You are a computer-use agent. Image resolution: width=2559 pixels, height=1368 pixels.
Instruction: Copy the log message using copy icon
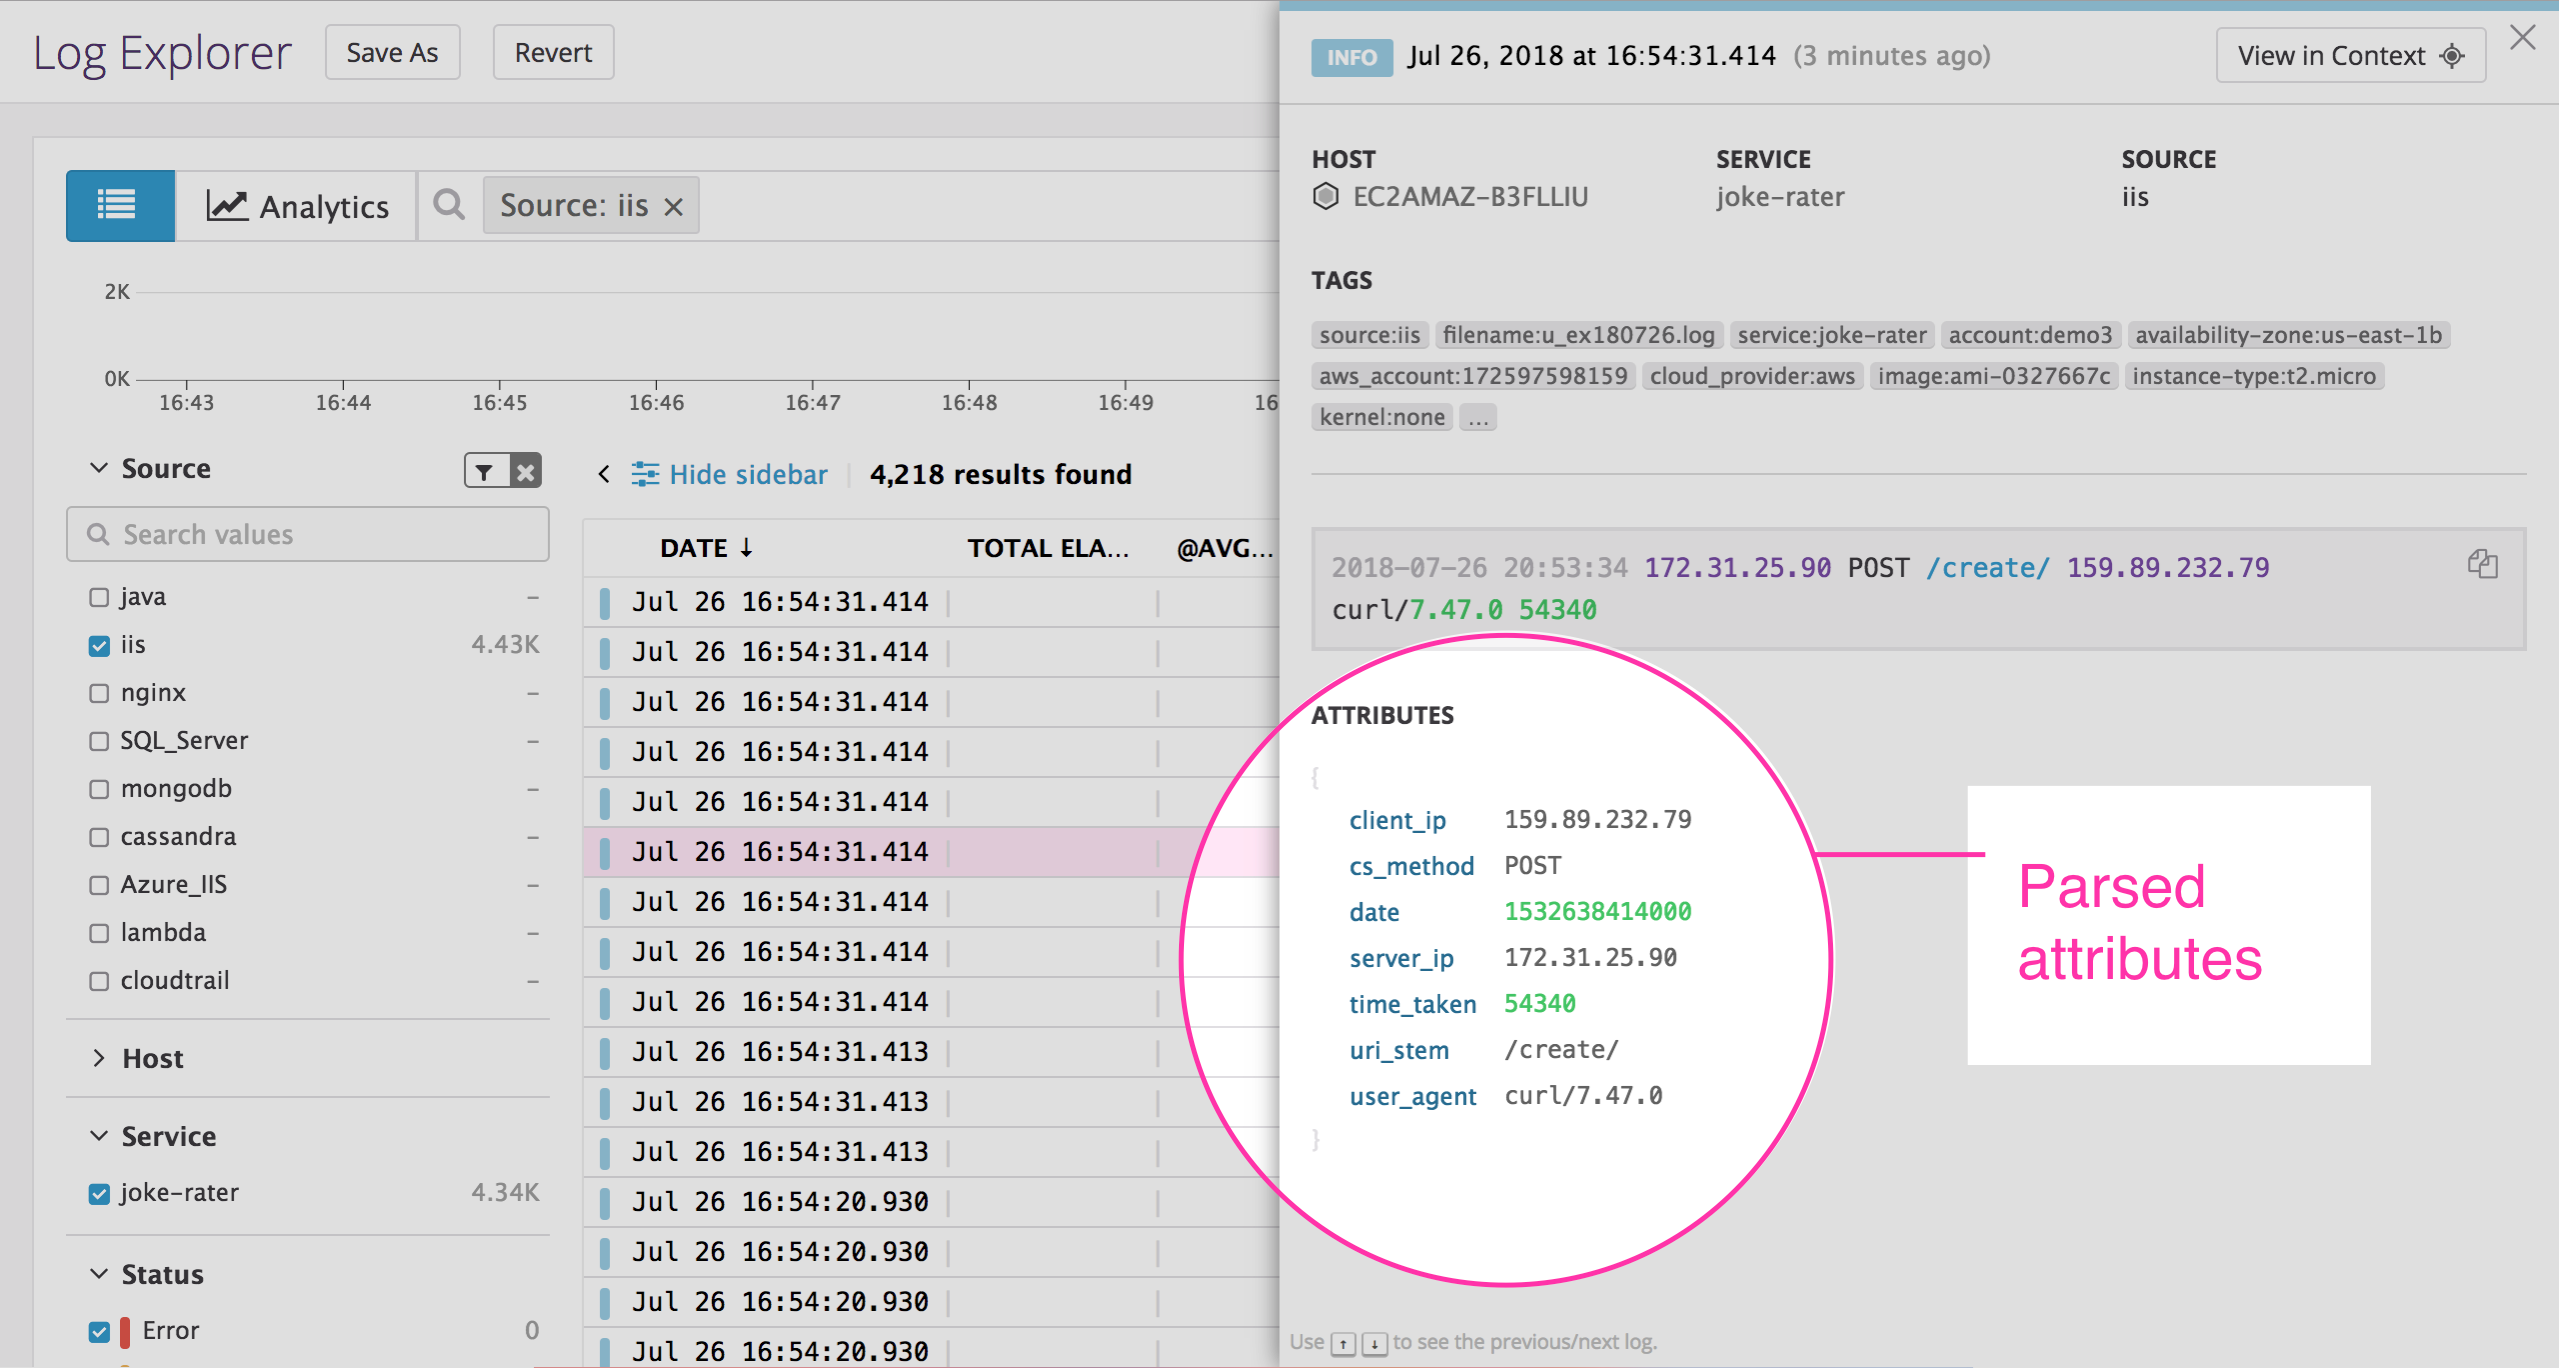[2483, 565]
